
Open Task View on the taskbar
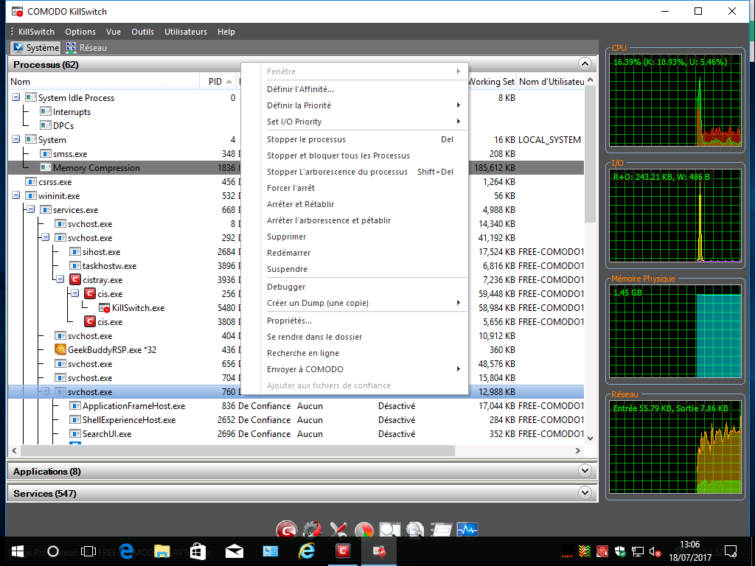[x=89, y=552]
